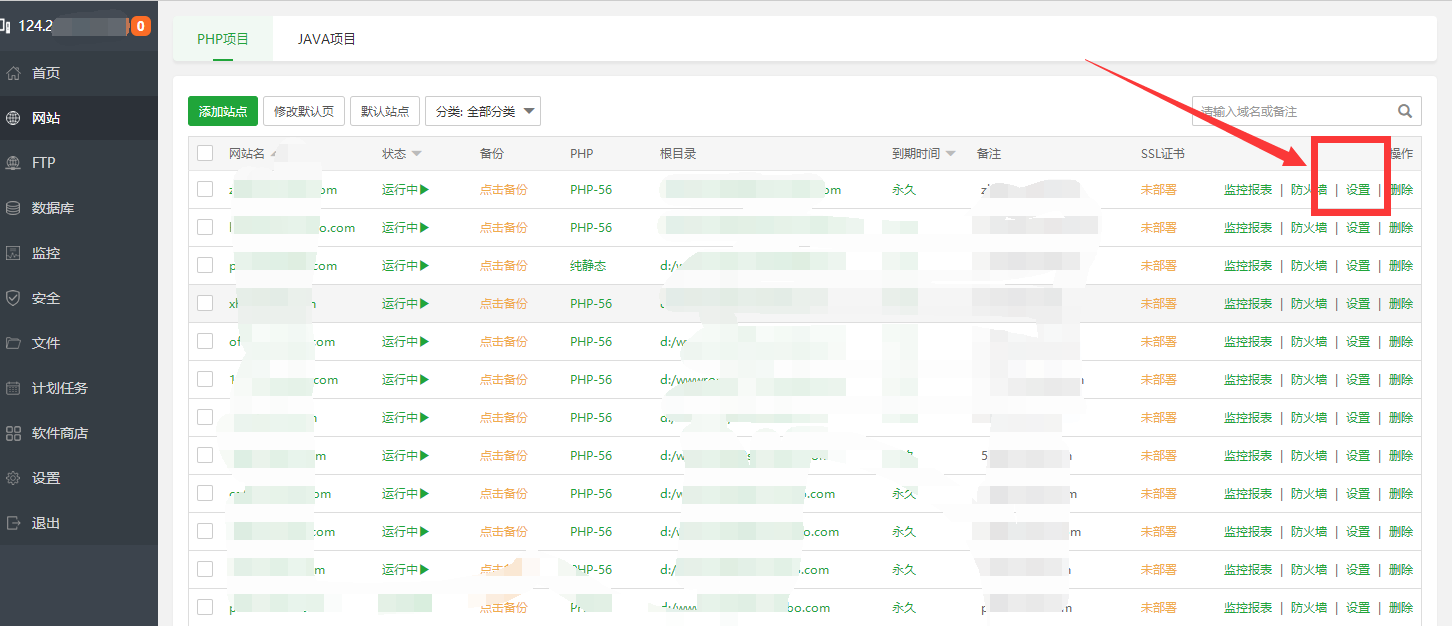Go to the 数据库 section
This screenshot has width=1452, height=626.
tap(50, 207)
